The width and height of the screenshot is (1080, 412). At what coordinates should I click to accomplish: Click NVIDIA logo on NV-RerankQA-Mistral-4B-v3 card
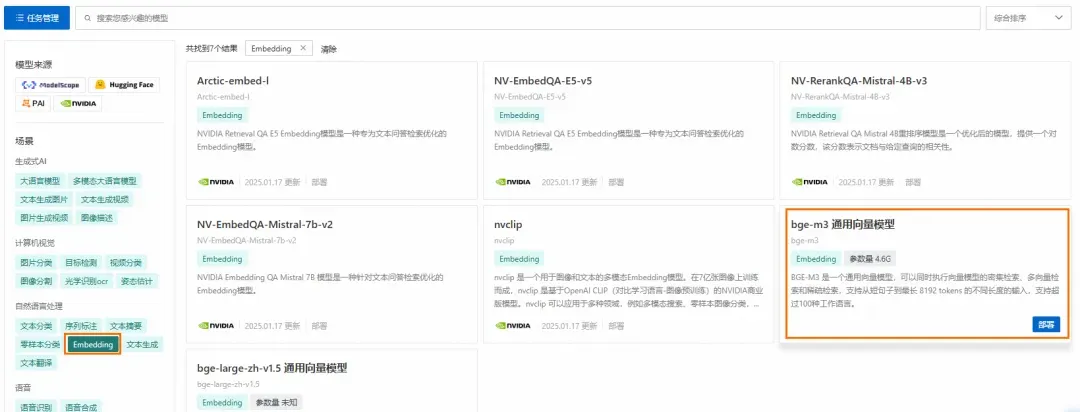click(810, 182)
